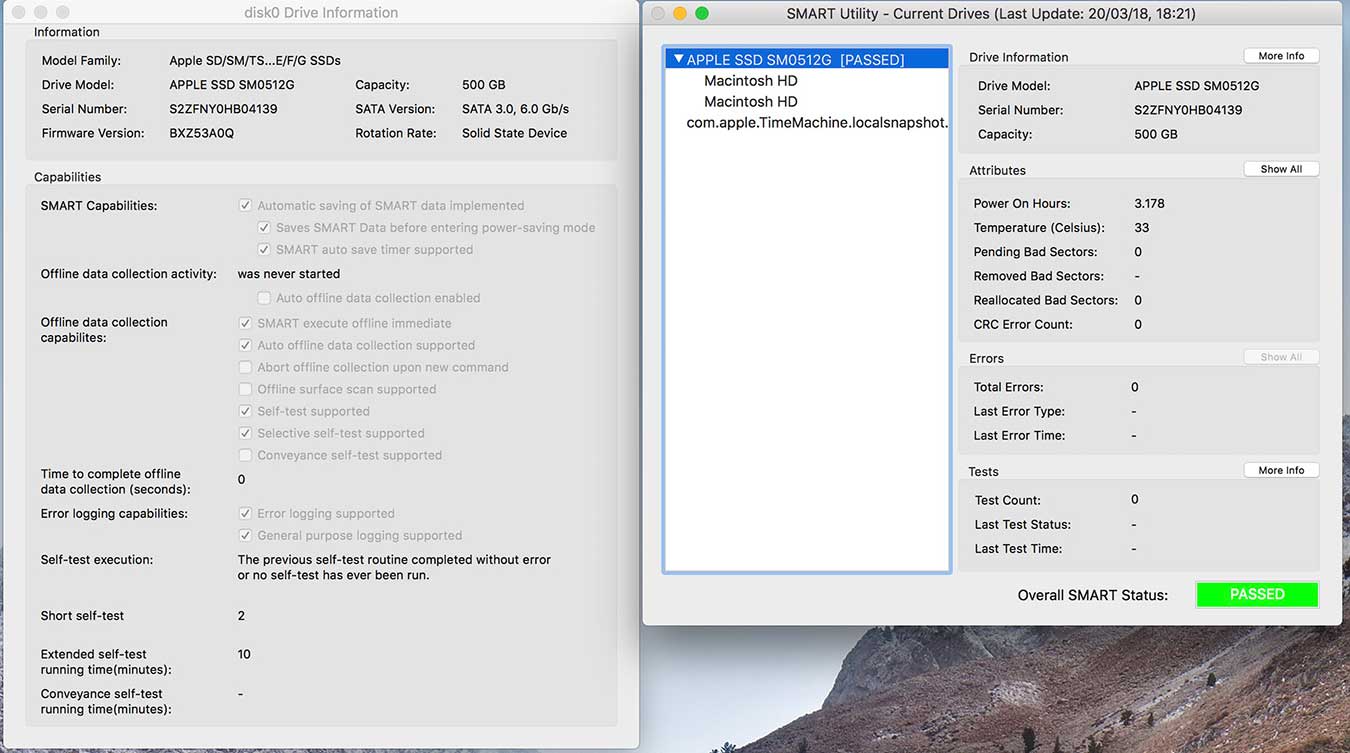Screen dimensions: 1350x753
Task: Click 'was never started' offline collection status
Action: point(289,274)
